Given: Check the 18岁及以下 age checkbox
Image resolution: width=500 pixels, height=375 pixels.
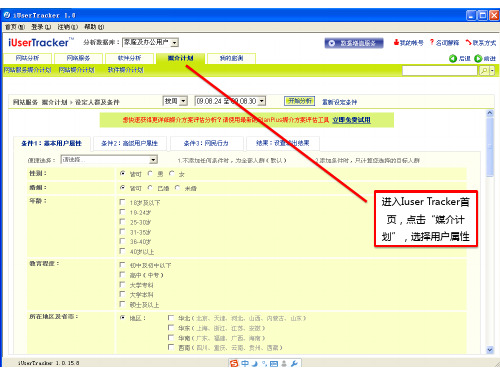Looking at the screenshot, I should click(x=122, y=202).
